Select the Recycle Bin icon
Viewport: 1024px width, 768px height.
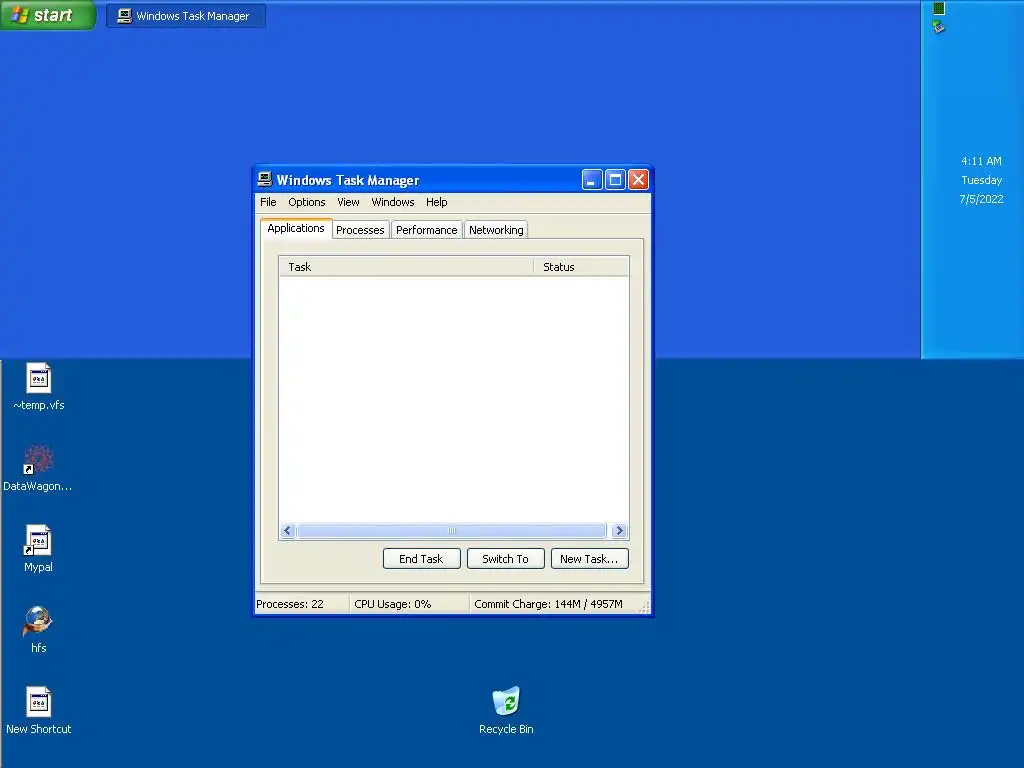506,711
